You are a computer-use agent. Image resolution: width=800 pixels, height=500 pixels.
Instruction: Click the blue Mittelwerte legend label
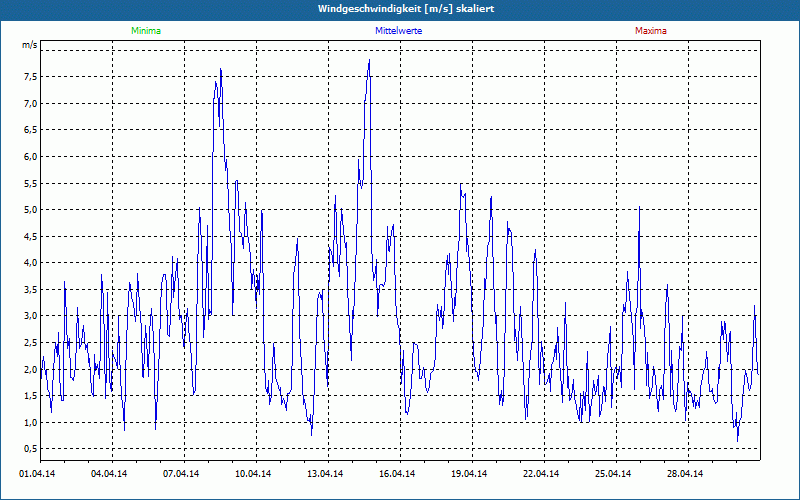398,31
